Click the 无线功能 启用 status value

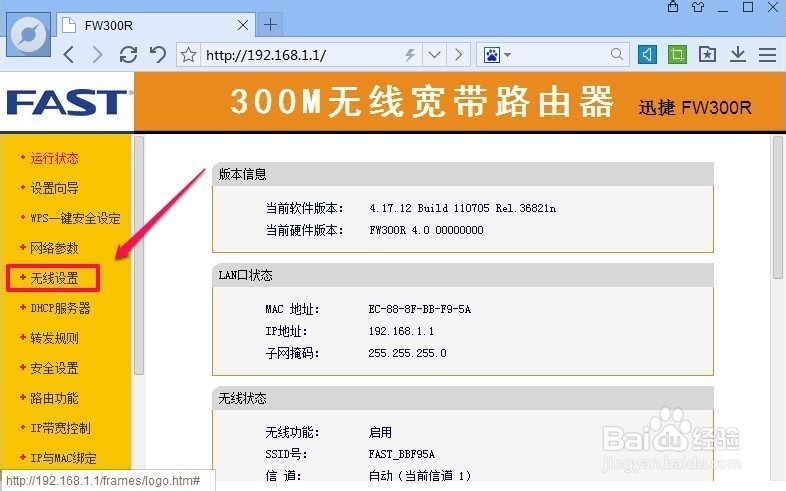(x=380, y=432)
